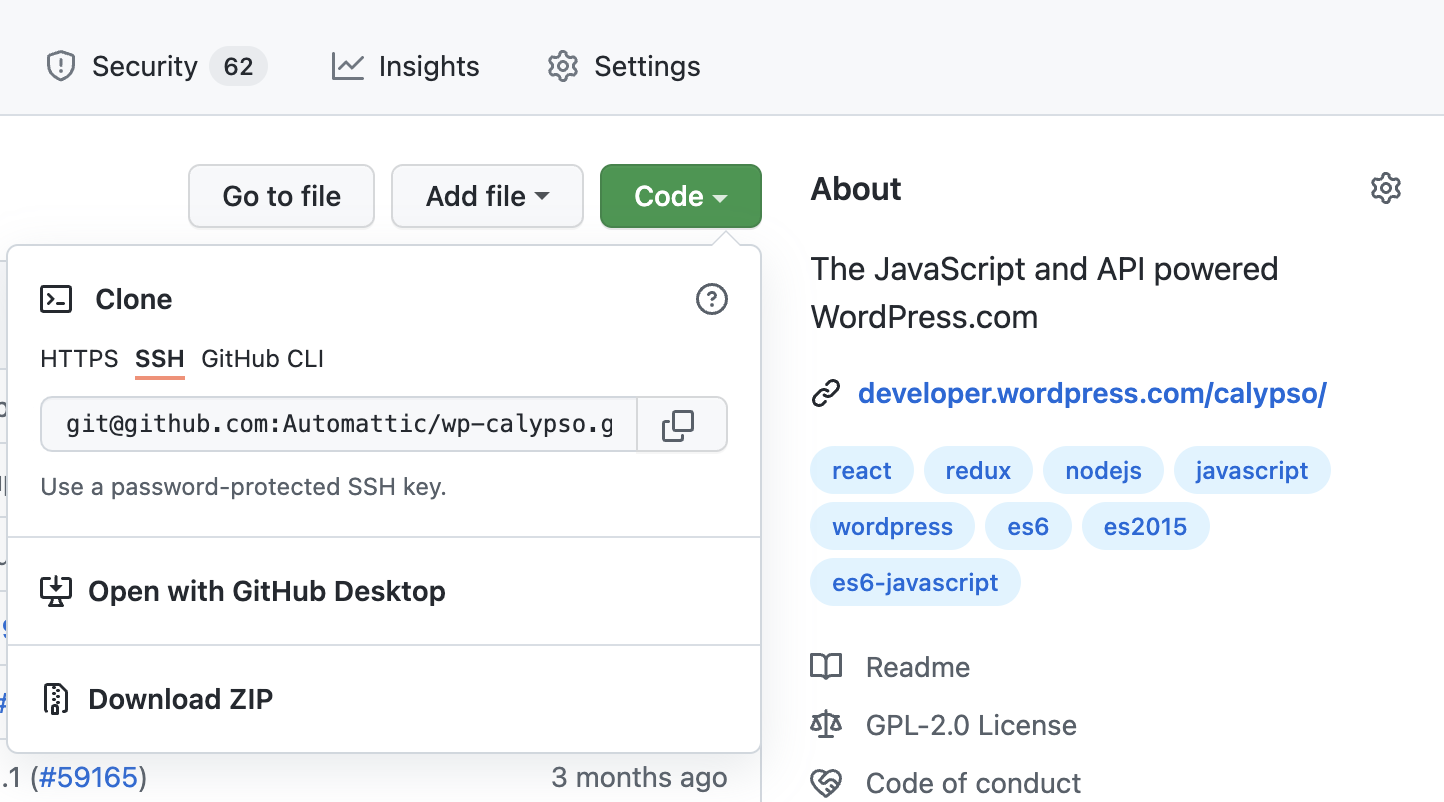Open the Security tab
Screen dimensions: 1444x802
tap(156, 67)
